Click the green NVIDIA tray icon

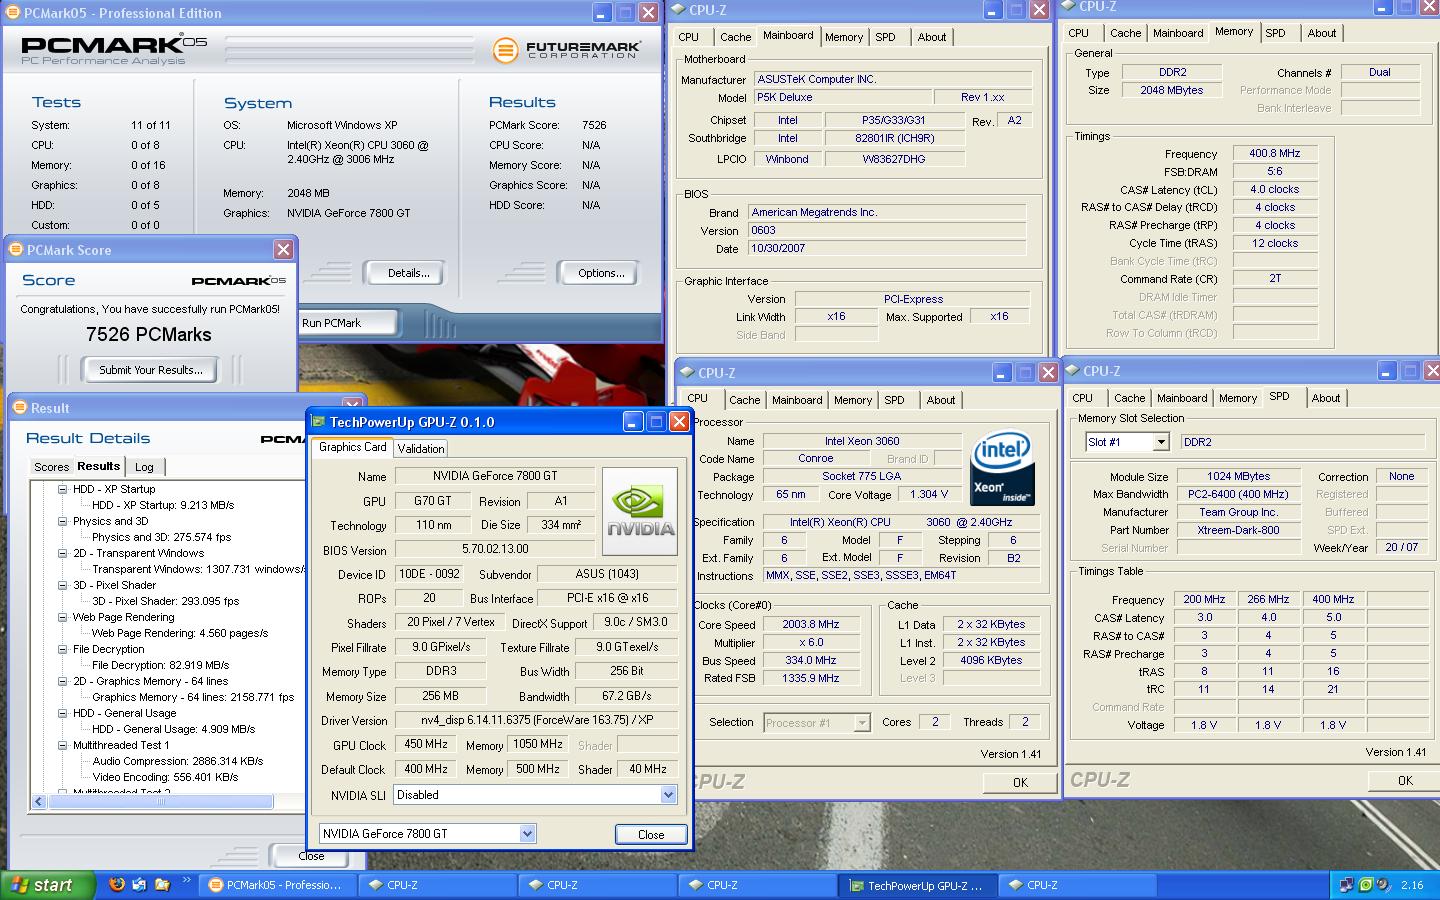point(1365,885)
